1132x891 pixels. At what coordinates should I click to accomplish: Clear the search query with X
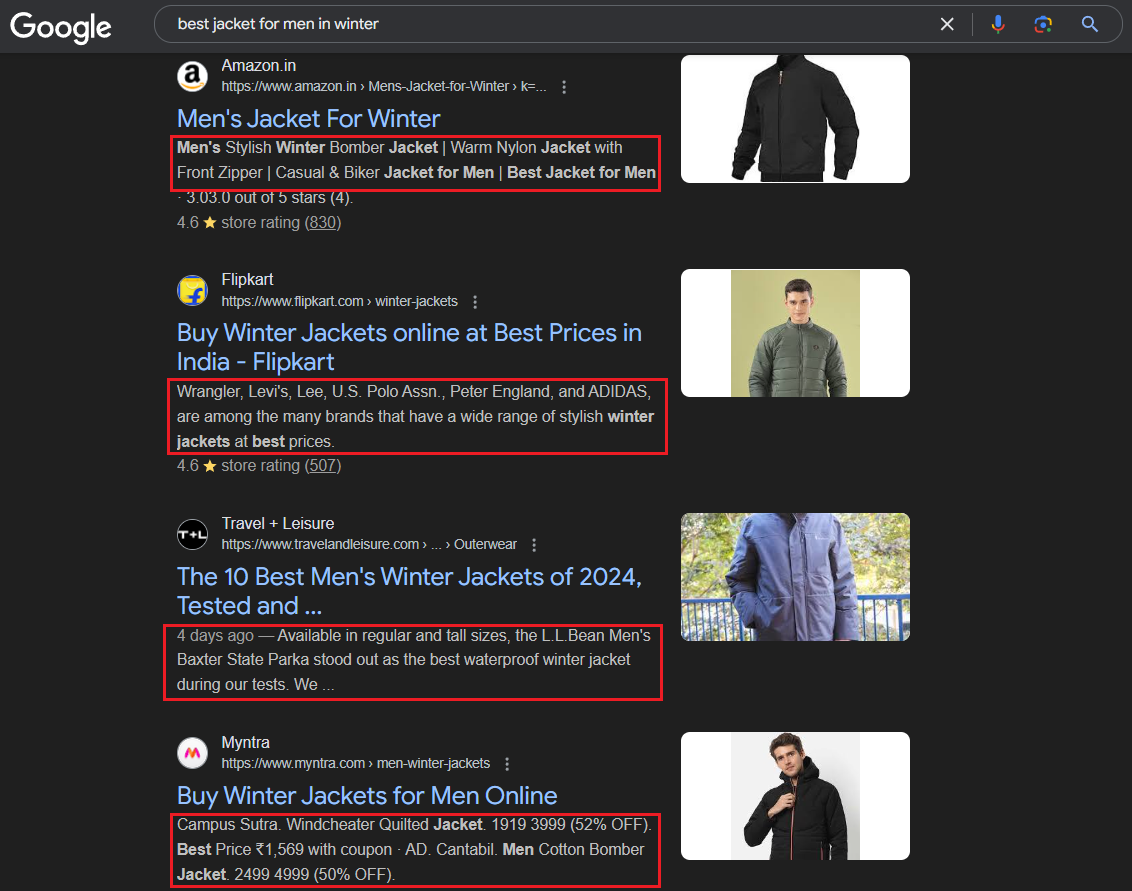tap(947, 25)
